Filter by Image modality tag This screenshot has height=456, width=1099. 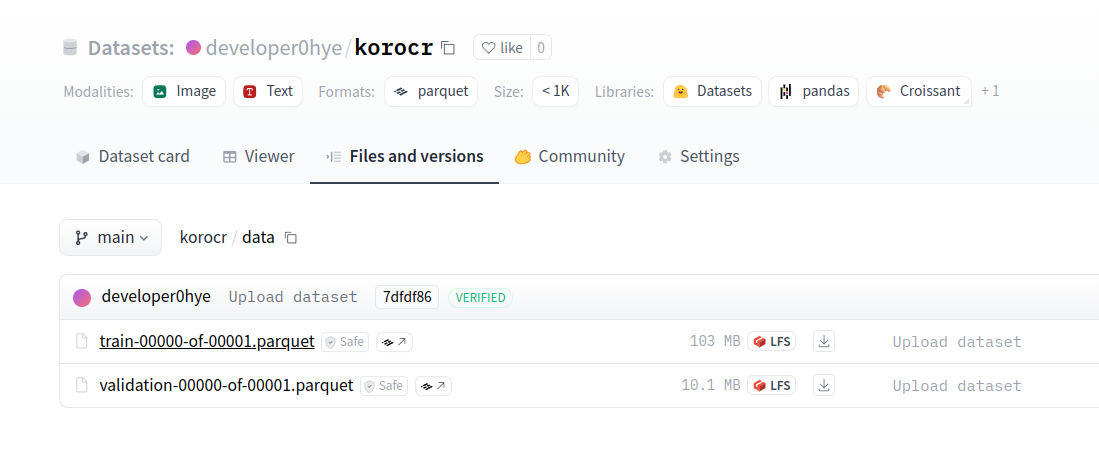click(x=184, y=91)
